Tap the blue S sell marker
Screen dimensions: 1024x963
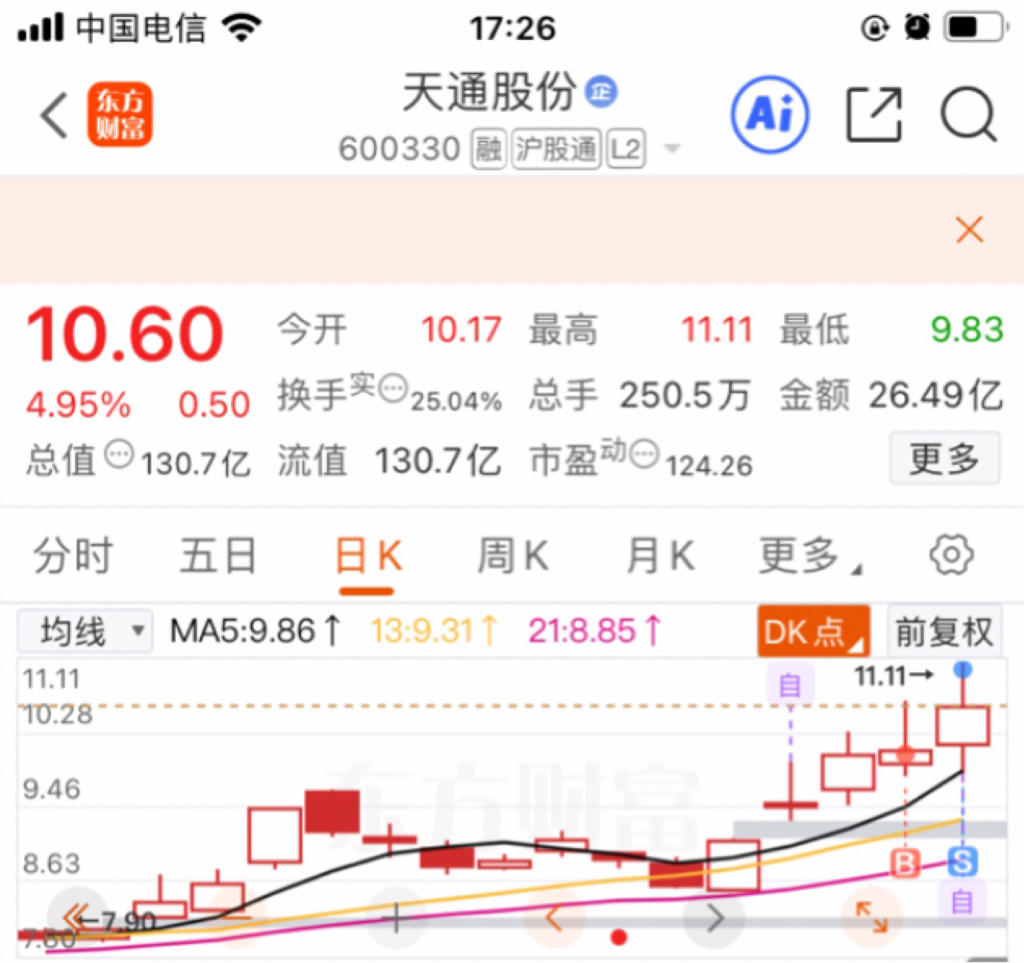click(963, 861)
